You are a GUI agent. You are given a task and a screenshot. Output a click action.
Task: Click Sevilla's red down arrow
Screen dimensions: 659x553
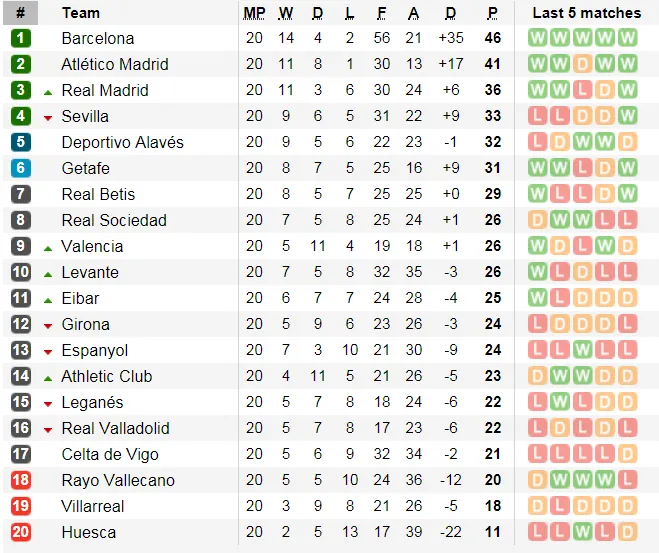pos(47,117)
